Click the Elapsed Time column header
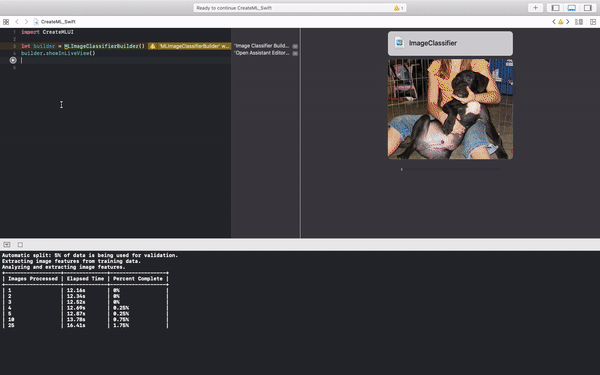The width and height of the screenshot is (600, 375). 85,279
